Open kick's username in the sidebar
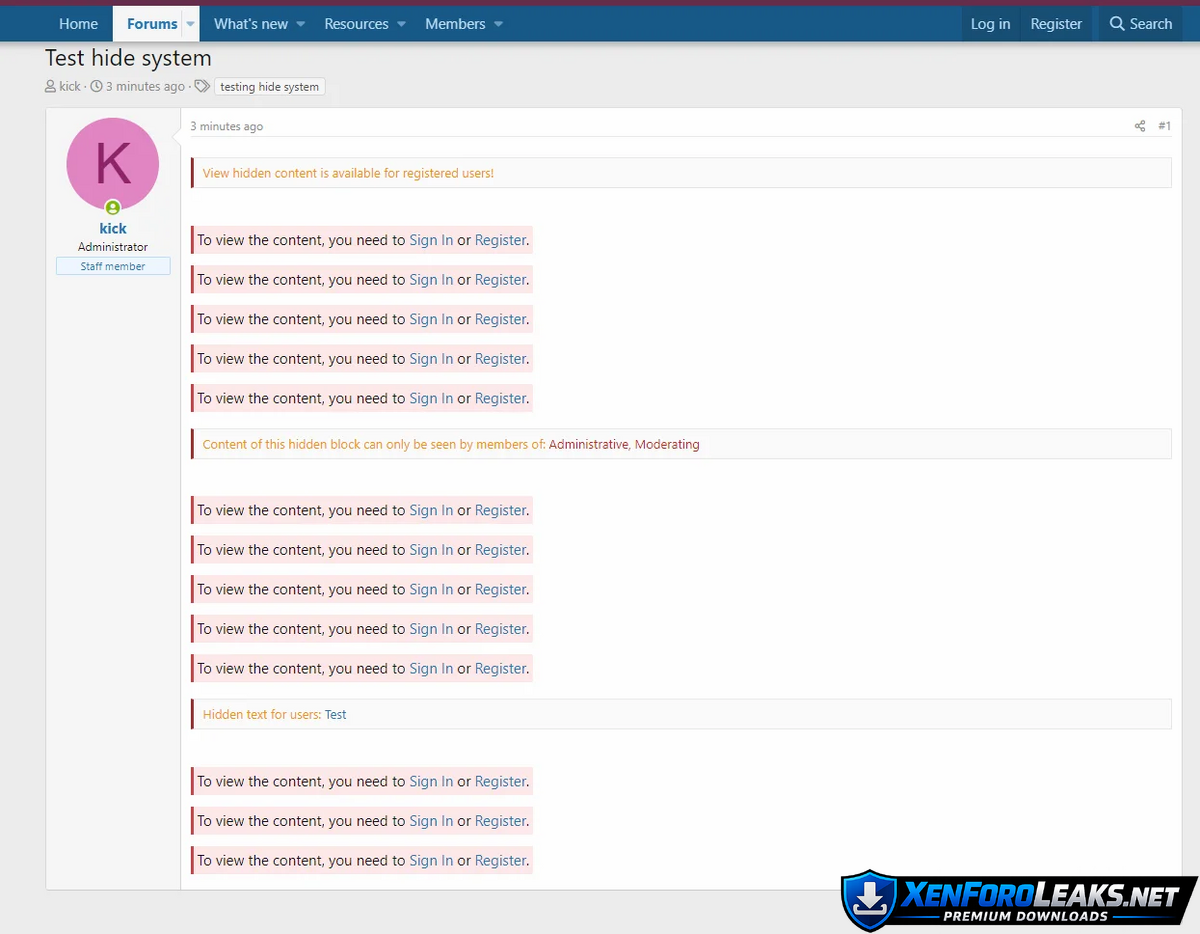1200x934 pixels. click(x=113, y=229)
